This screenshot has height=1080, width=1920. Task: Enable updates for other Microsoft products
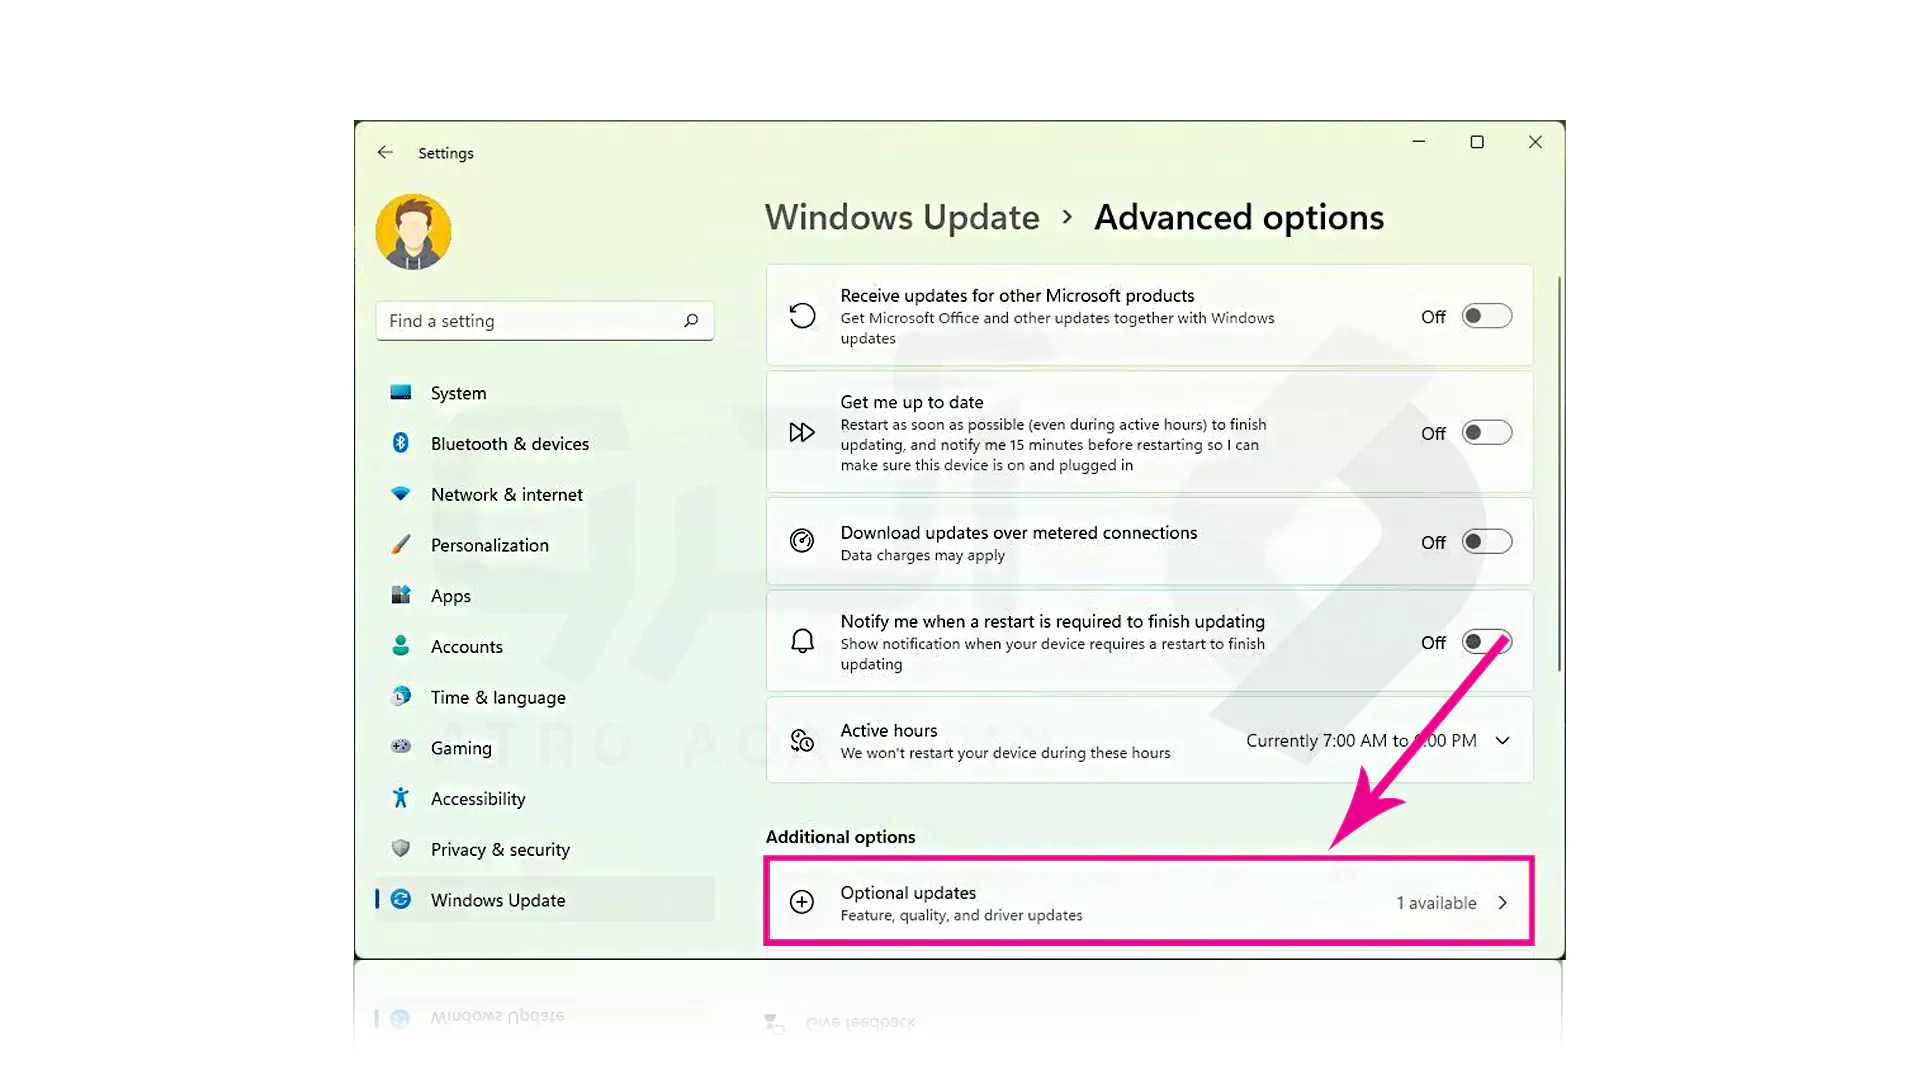pyautogui.click(x=1486, y=316)
